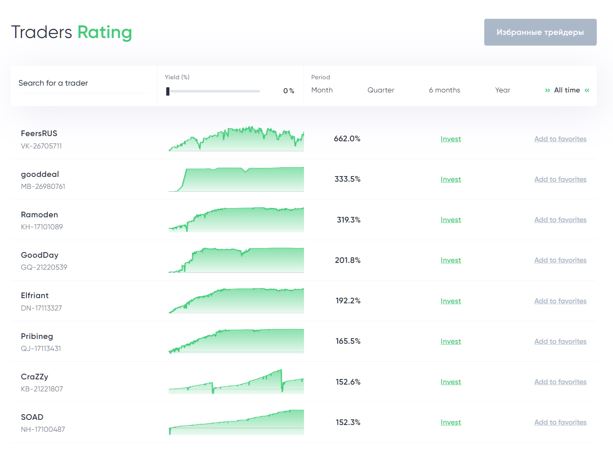613x452 pixels.
Task: Switch period to 6 months
Action: (445, 90)
